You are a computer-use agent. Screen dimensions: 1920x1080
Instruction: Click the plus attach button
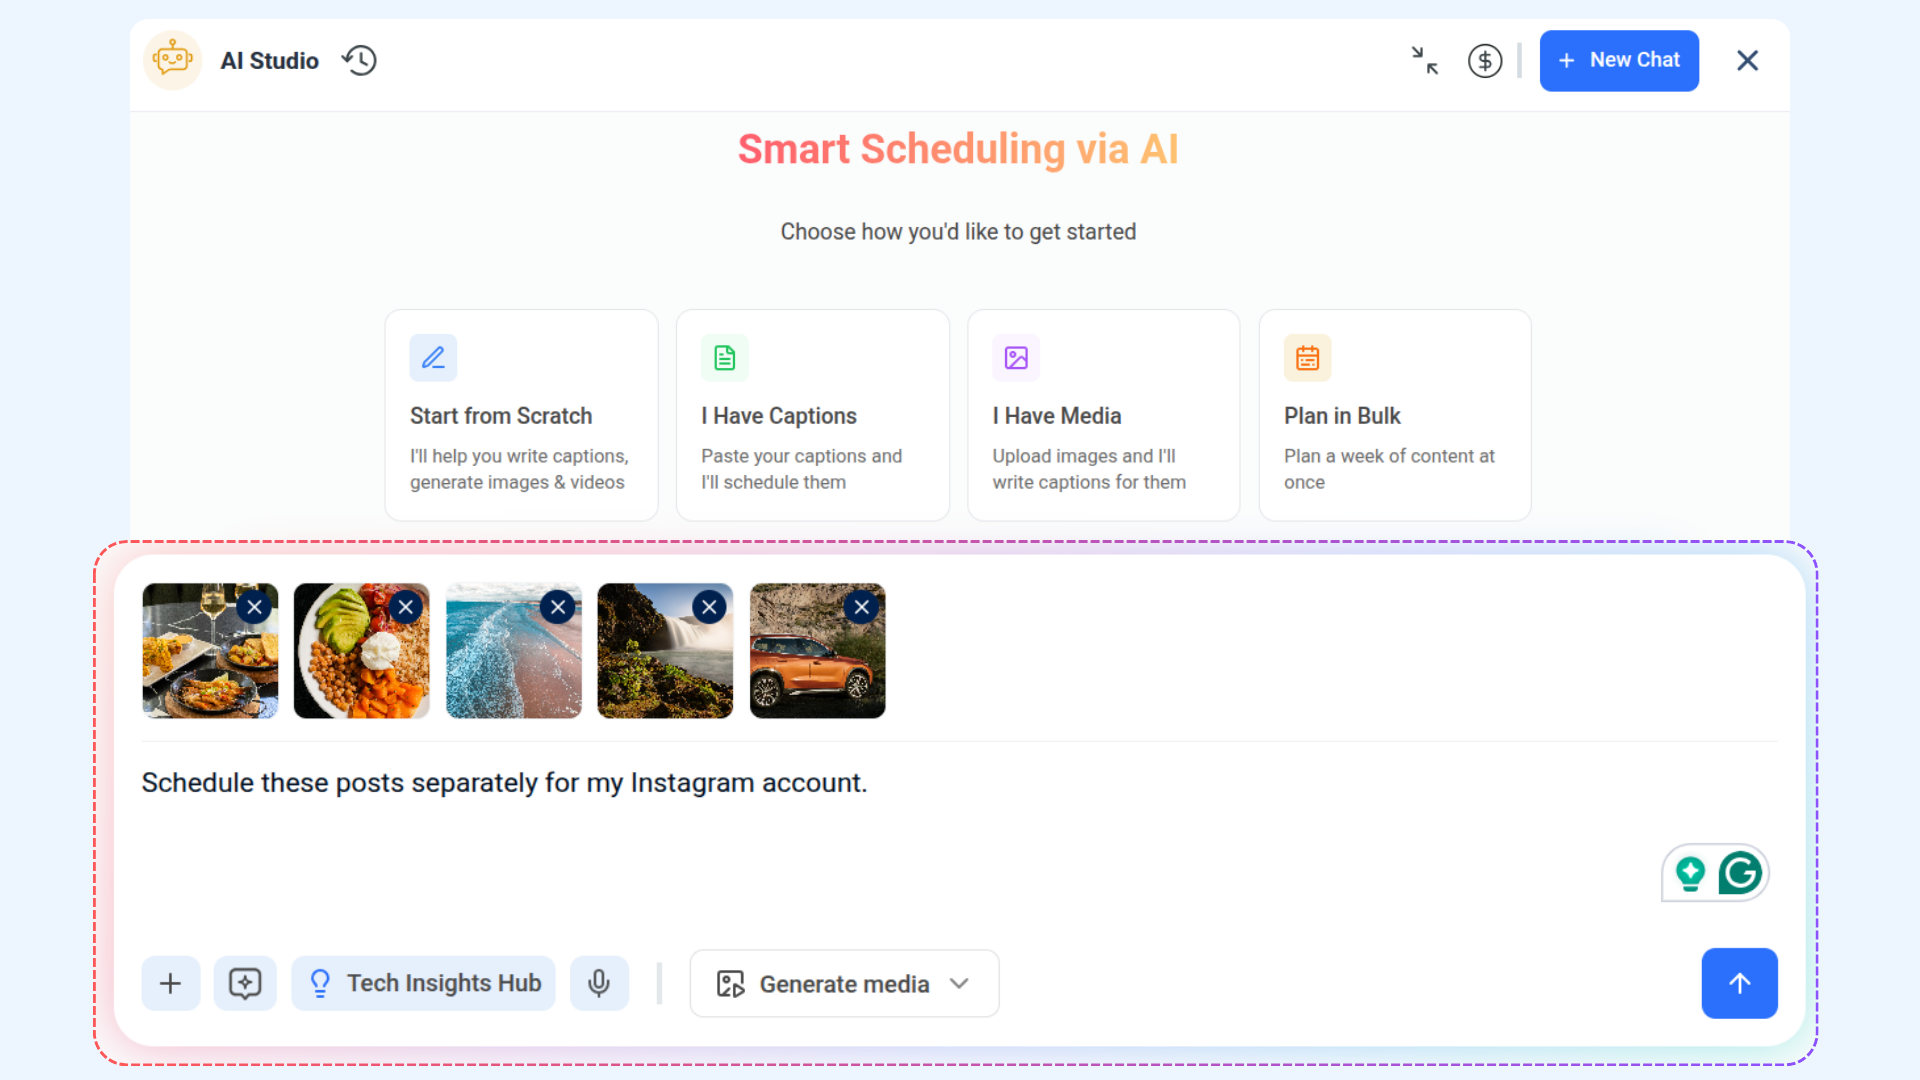[x=171, y=983]
